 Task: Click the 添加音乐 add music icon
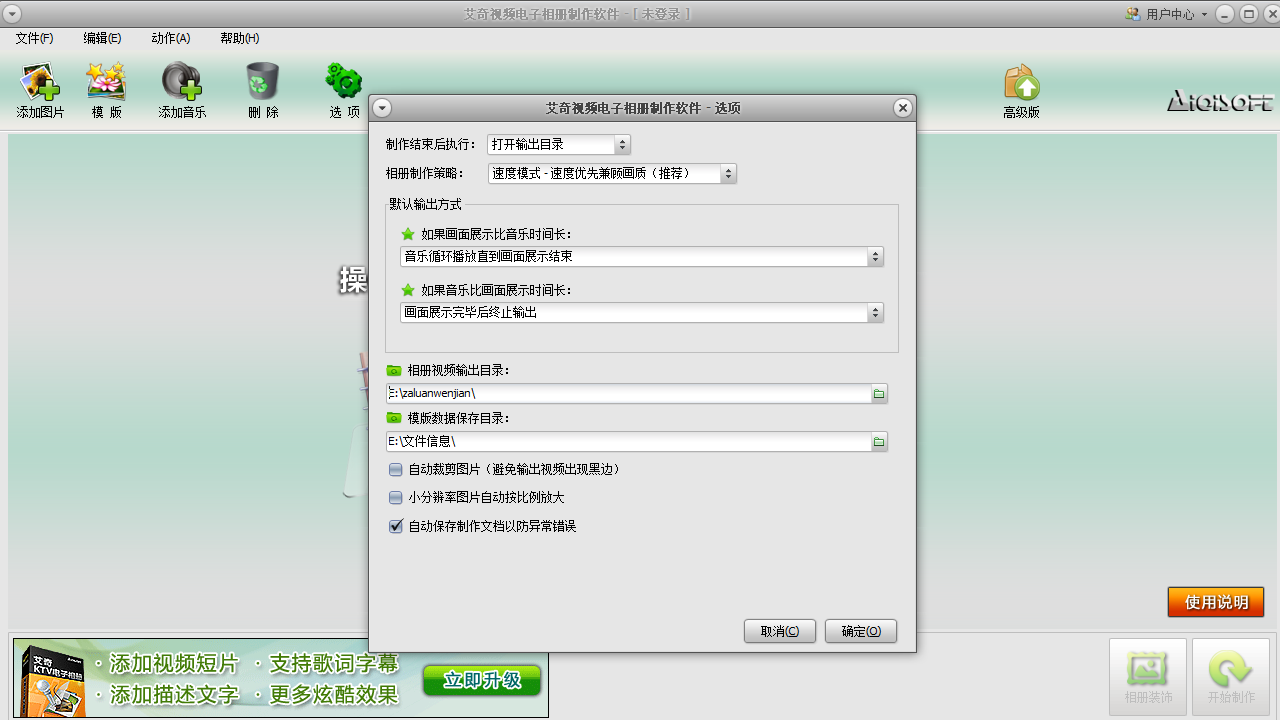pyautogui.click(x=182, y=88)
